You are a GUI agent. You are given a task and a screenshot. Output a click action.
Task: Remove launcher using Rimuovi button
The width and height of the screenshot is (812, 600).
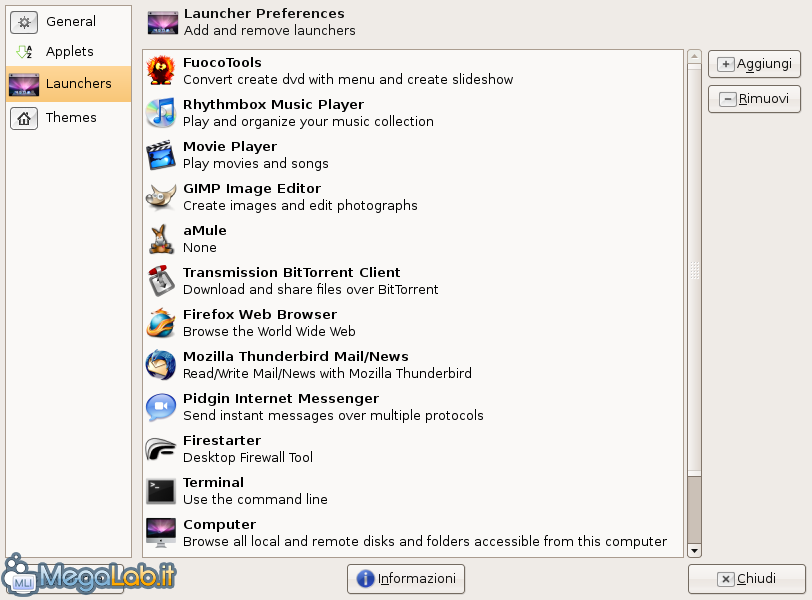754,99
